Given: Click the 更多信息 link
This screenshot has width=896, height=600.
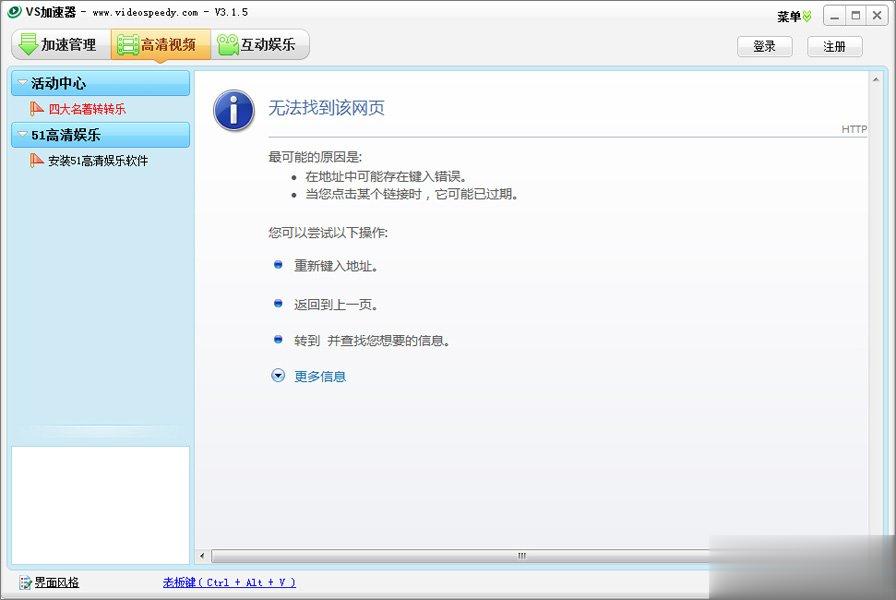Looking at the screenshot, I should pos(320,377).
